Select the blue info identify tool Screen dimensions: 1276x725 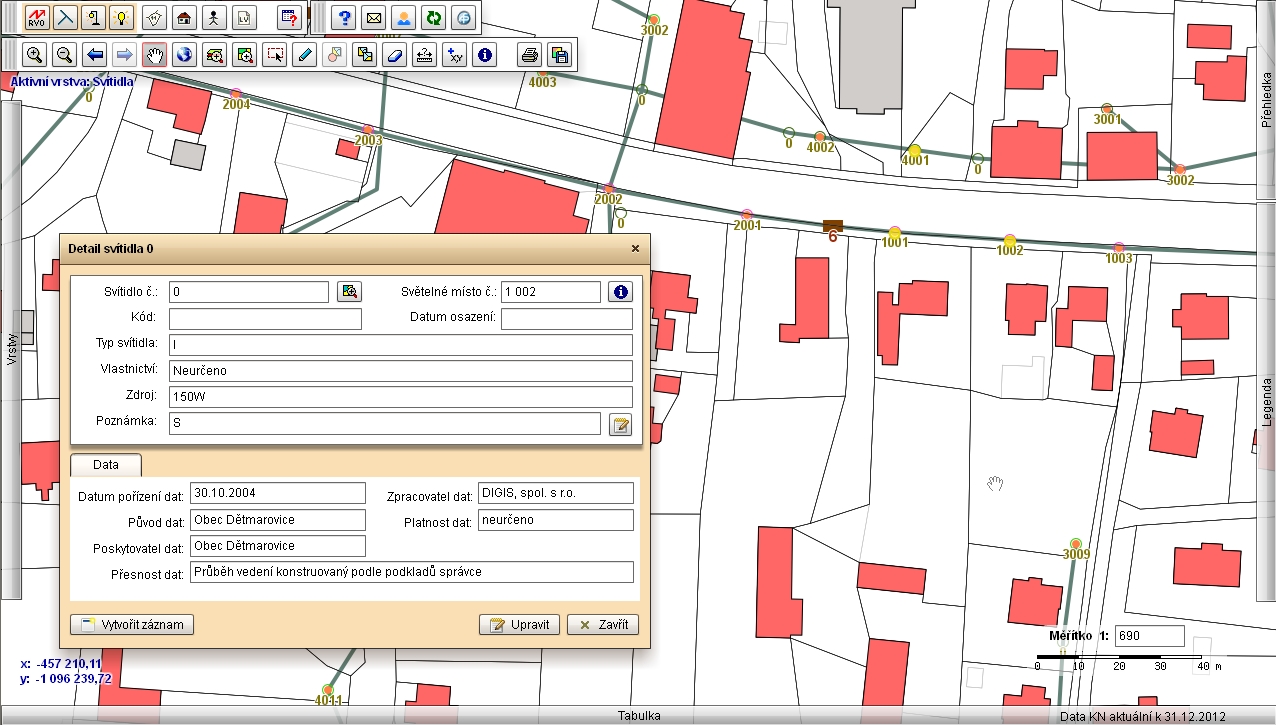[486, 55]
